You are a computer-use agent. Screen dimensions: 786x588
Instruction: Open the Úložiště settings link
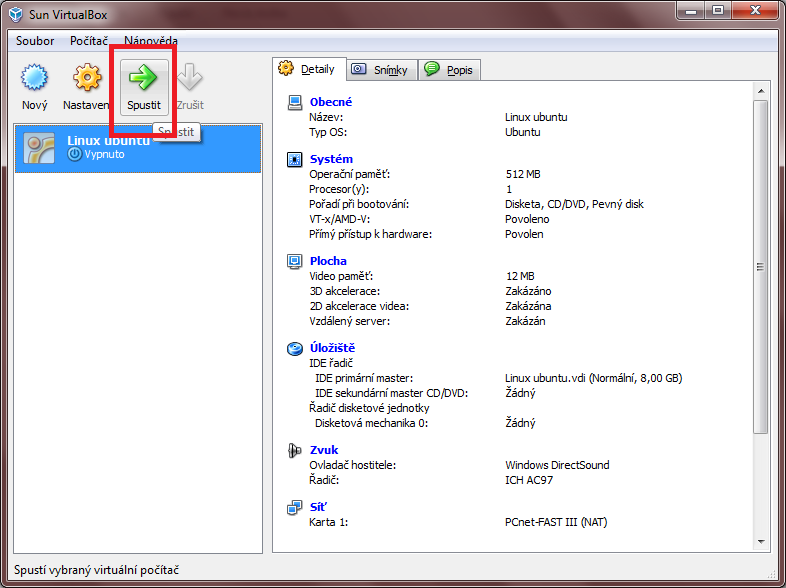[x=332, y=348]
